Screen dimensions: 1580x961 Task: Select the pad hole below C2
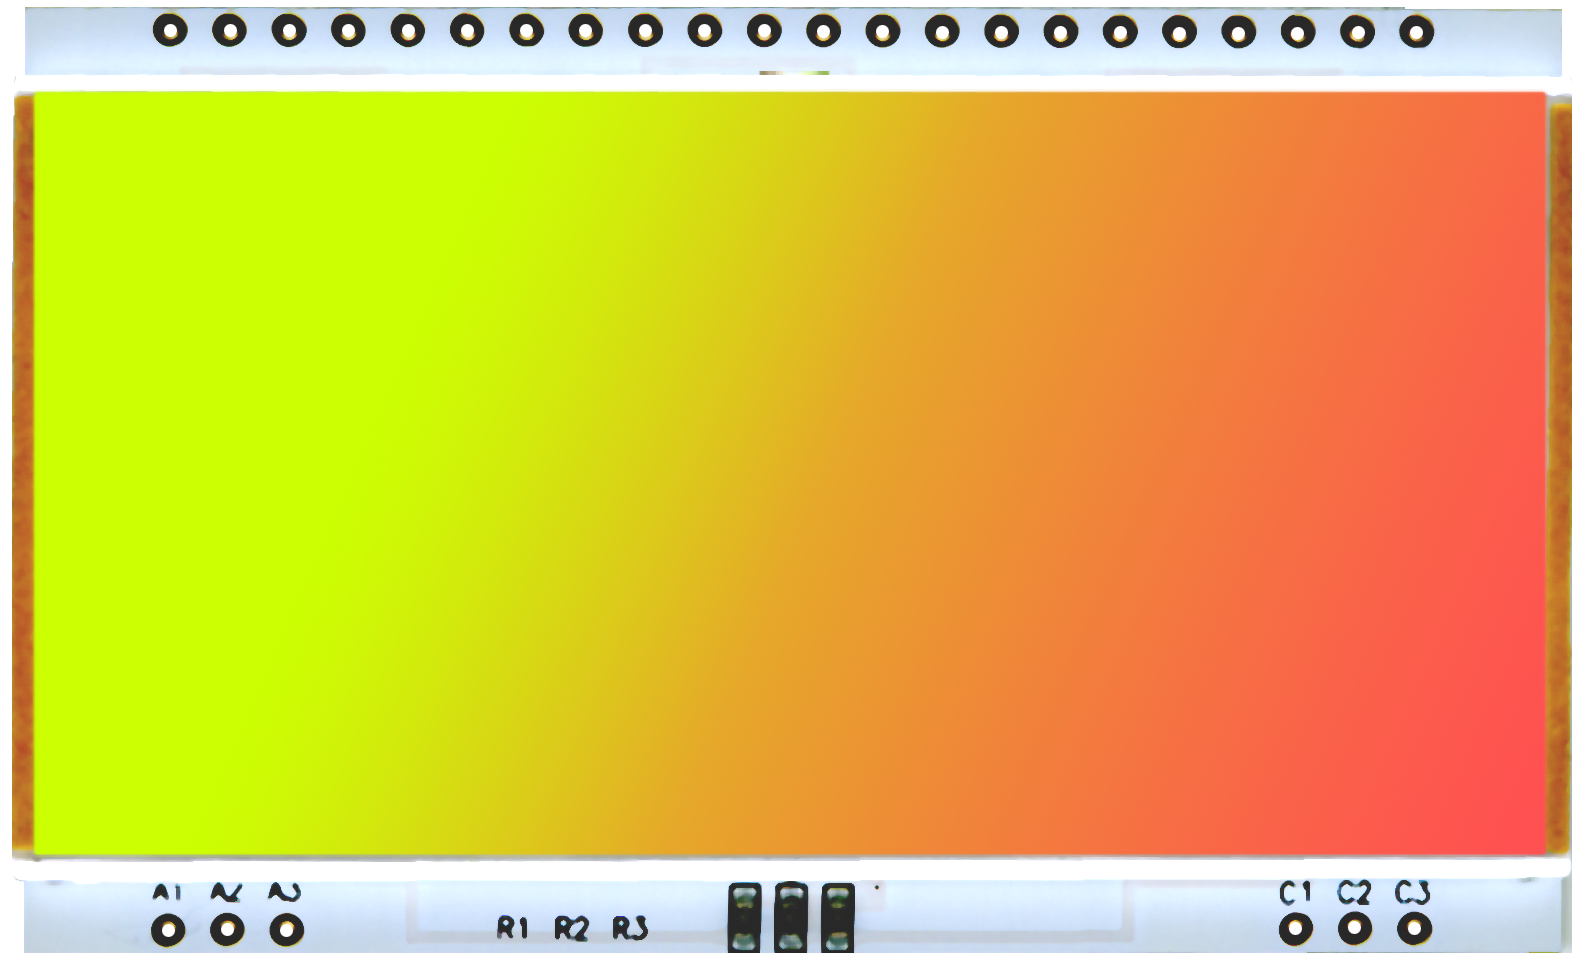coord(1355,930)
